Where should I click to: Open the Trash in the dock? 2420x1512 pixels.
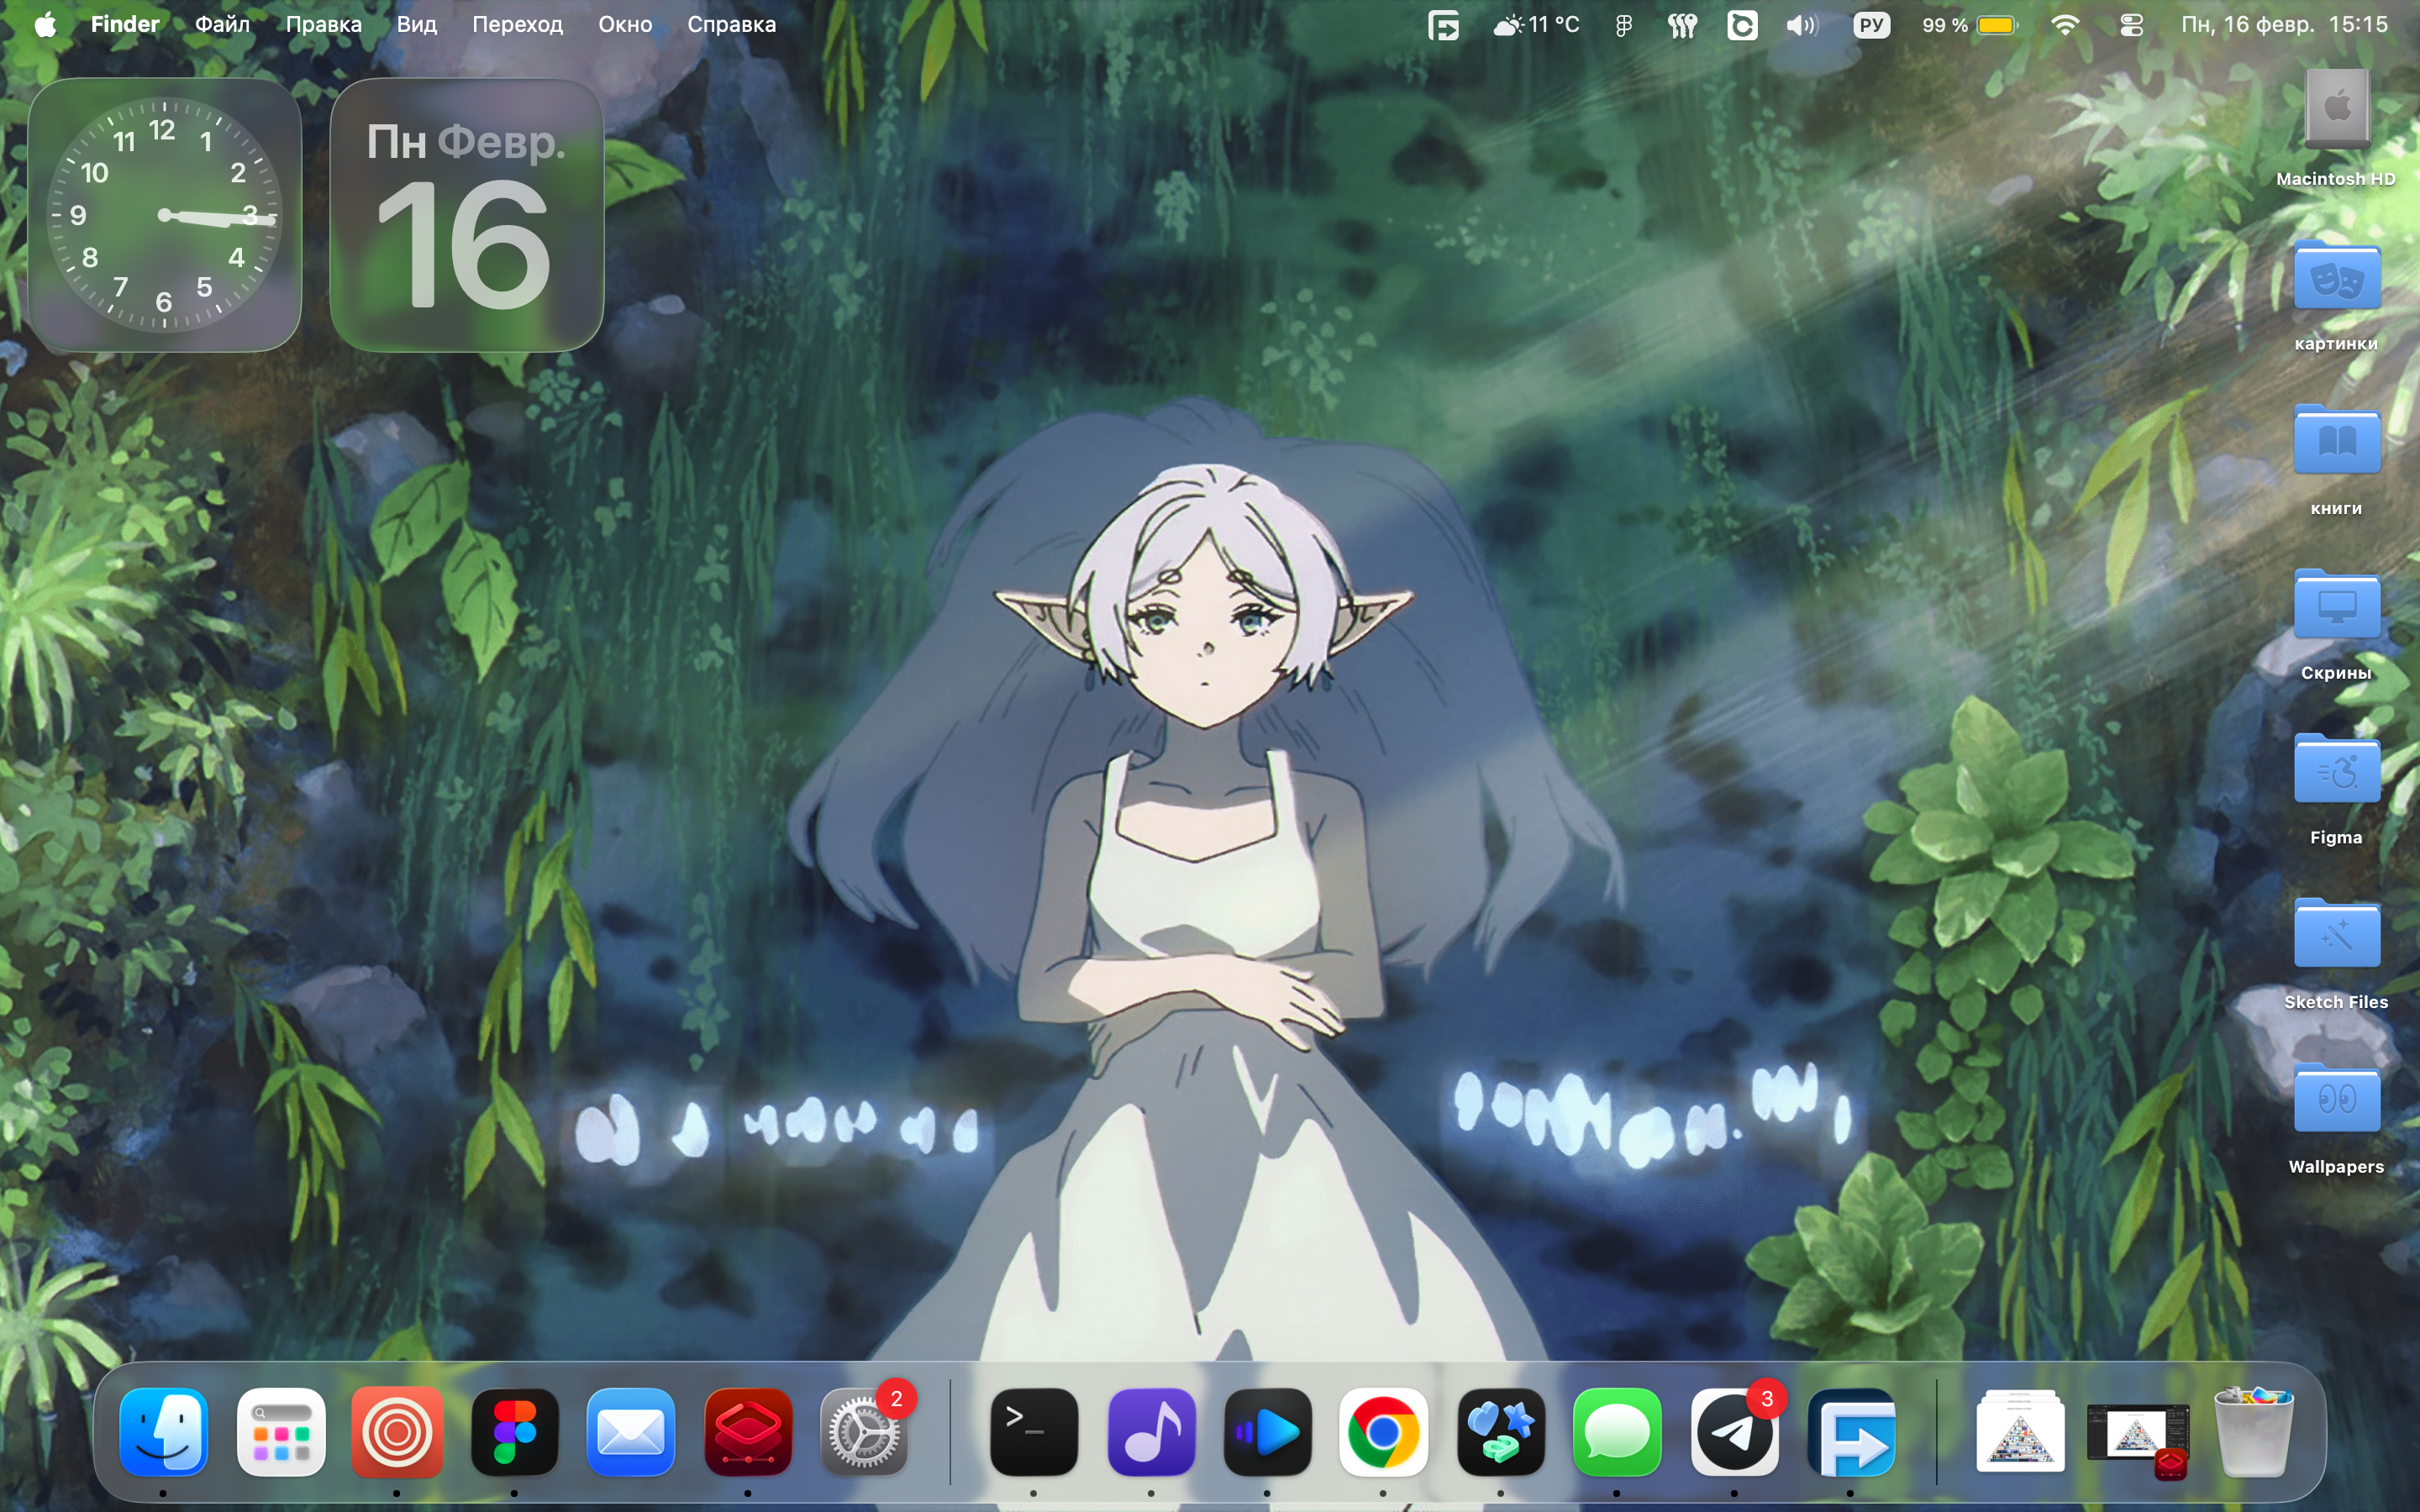point(2253,1432)
